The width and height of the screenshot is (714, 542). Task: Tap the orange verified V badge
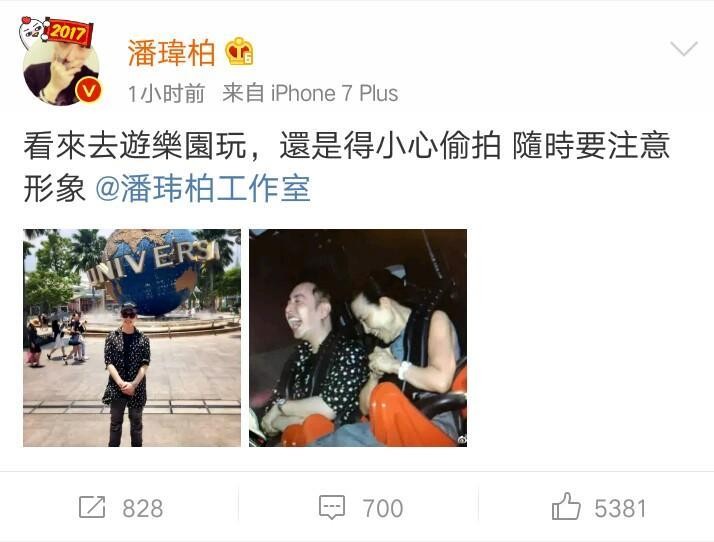click(88, 91)
